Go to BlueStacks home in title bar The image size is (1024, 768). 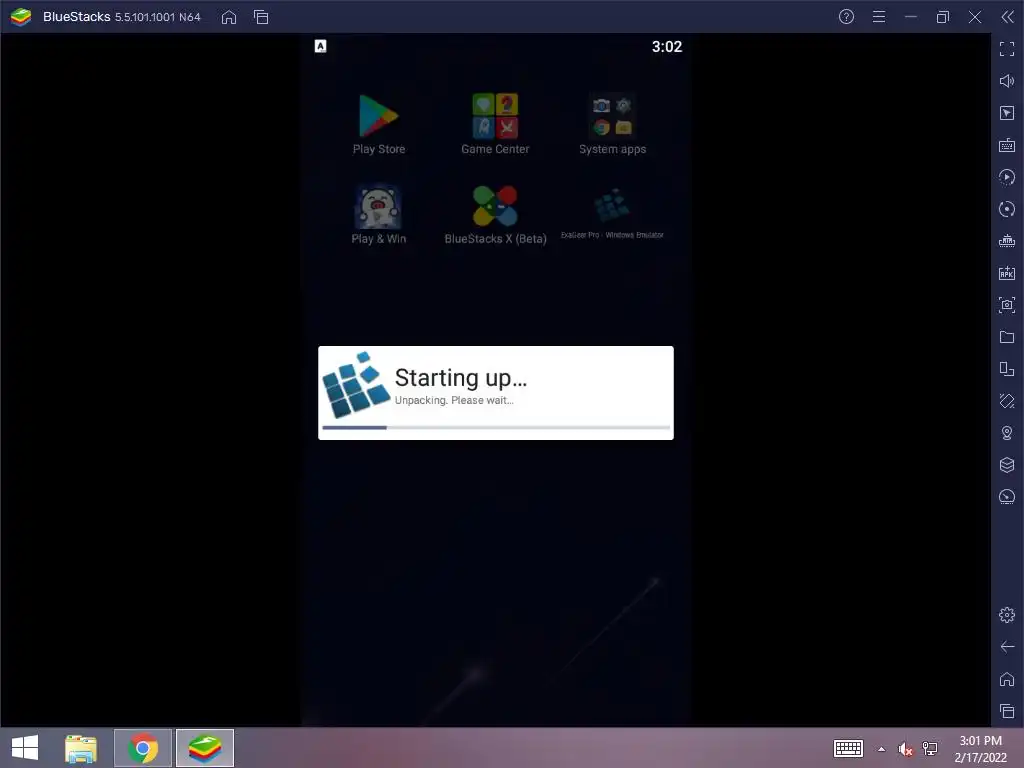pyautogui.click(x=229, y=17)
